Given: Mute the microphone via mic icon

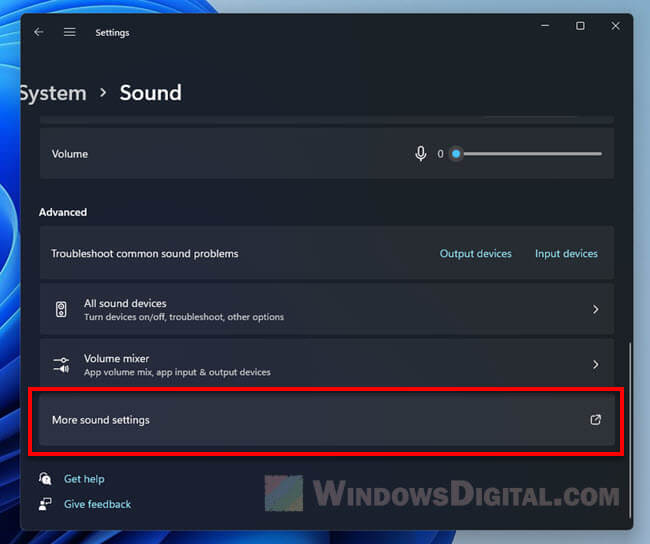Looking at the screenshot, I should 421,154.
